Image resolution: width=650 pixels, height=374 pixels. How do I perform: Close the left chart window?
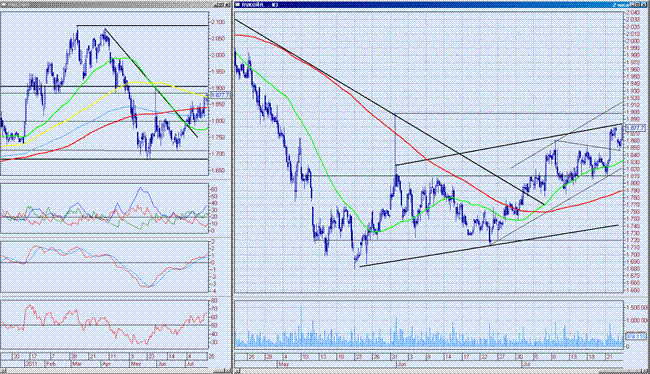click(x=228, y=5)
